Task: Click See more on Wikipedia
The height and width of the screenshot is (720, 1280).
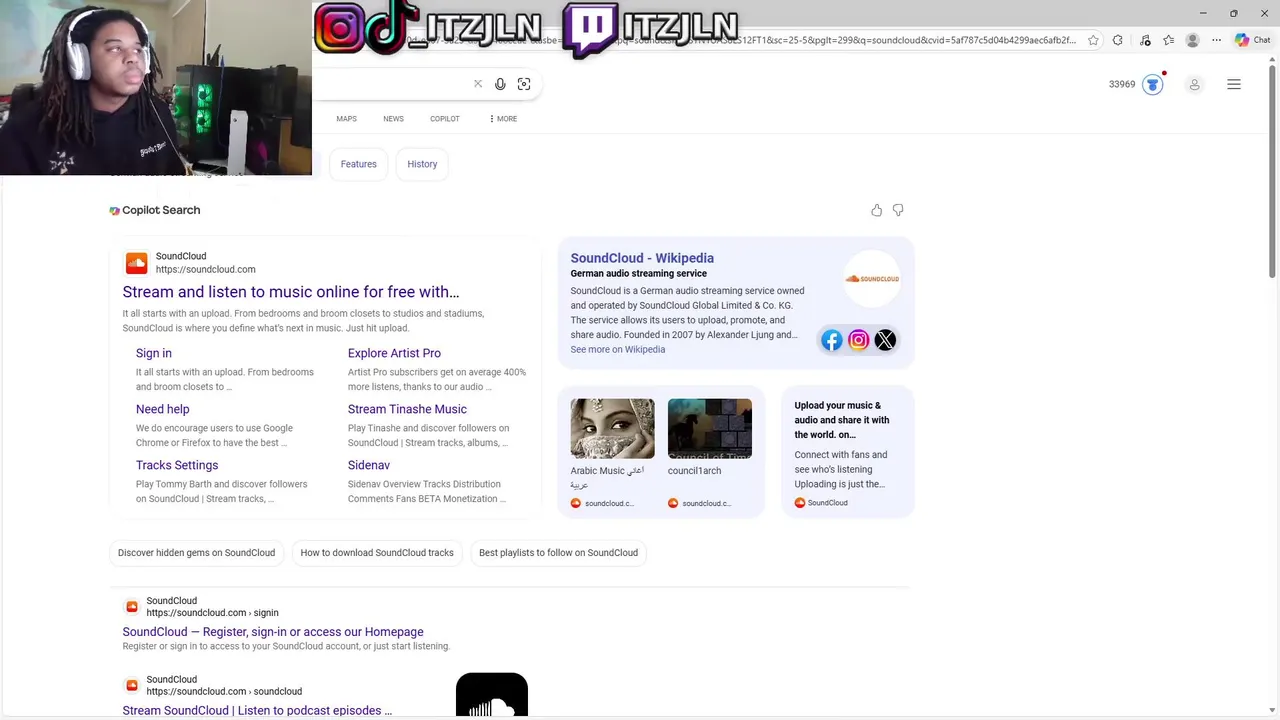Action: (x=617, y=349)
